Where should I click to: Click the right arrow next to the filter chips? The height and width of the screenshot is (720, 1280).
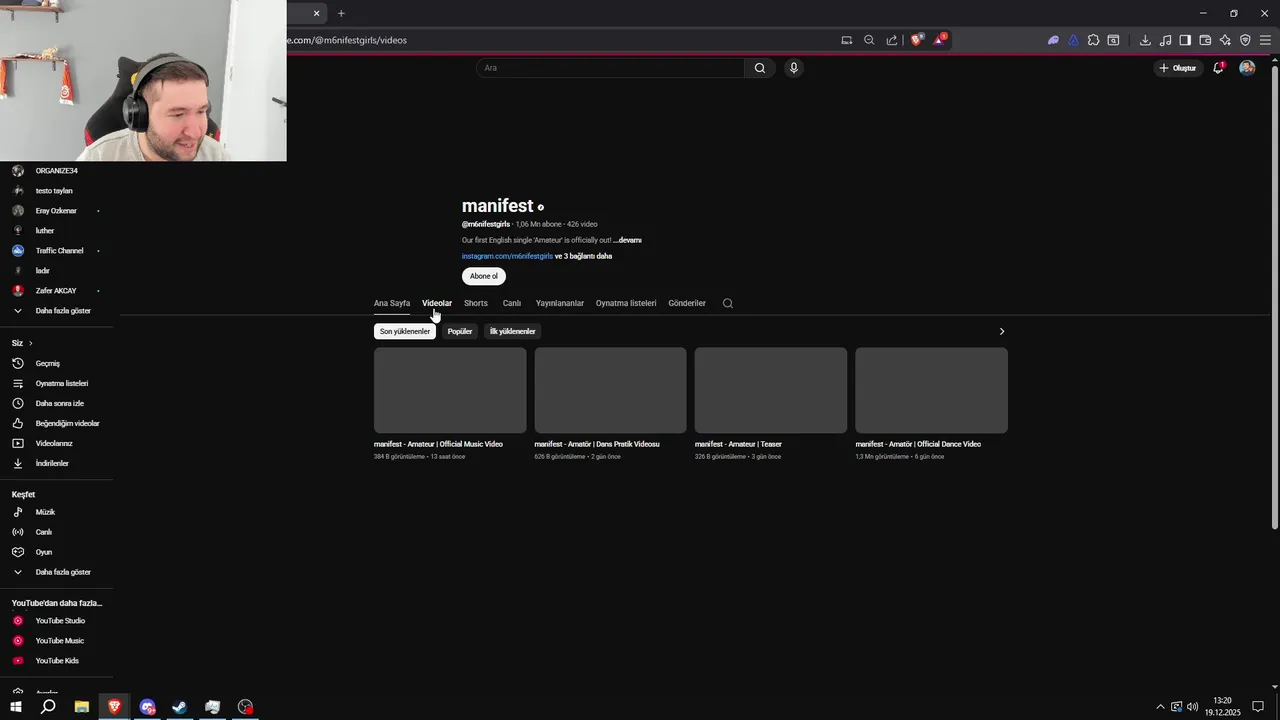pyautogui.click(x=1002, y=331)
